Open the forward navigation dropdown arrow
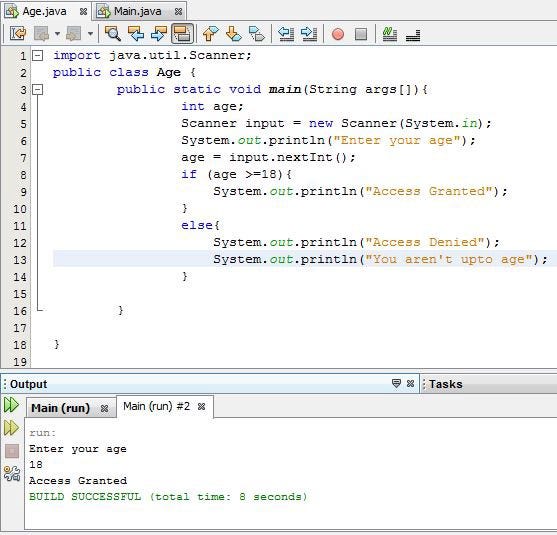The width and height of the screenshot is (557, 535). coord(90,34)
